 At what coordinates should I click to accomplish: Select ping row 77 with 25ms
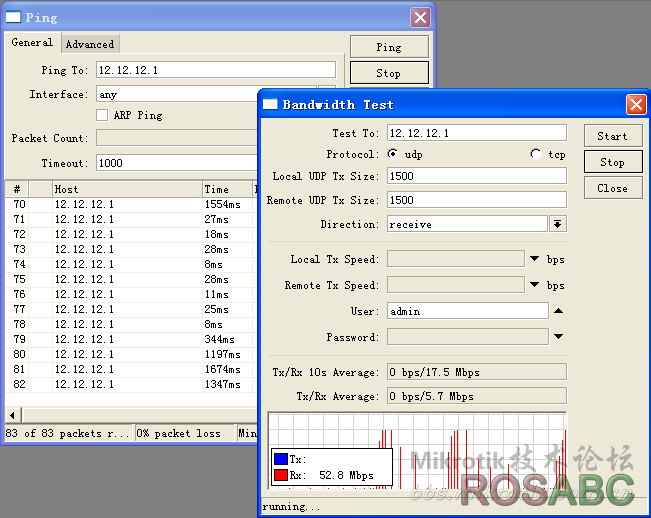[x=131, y=309]
